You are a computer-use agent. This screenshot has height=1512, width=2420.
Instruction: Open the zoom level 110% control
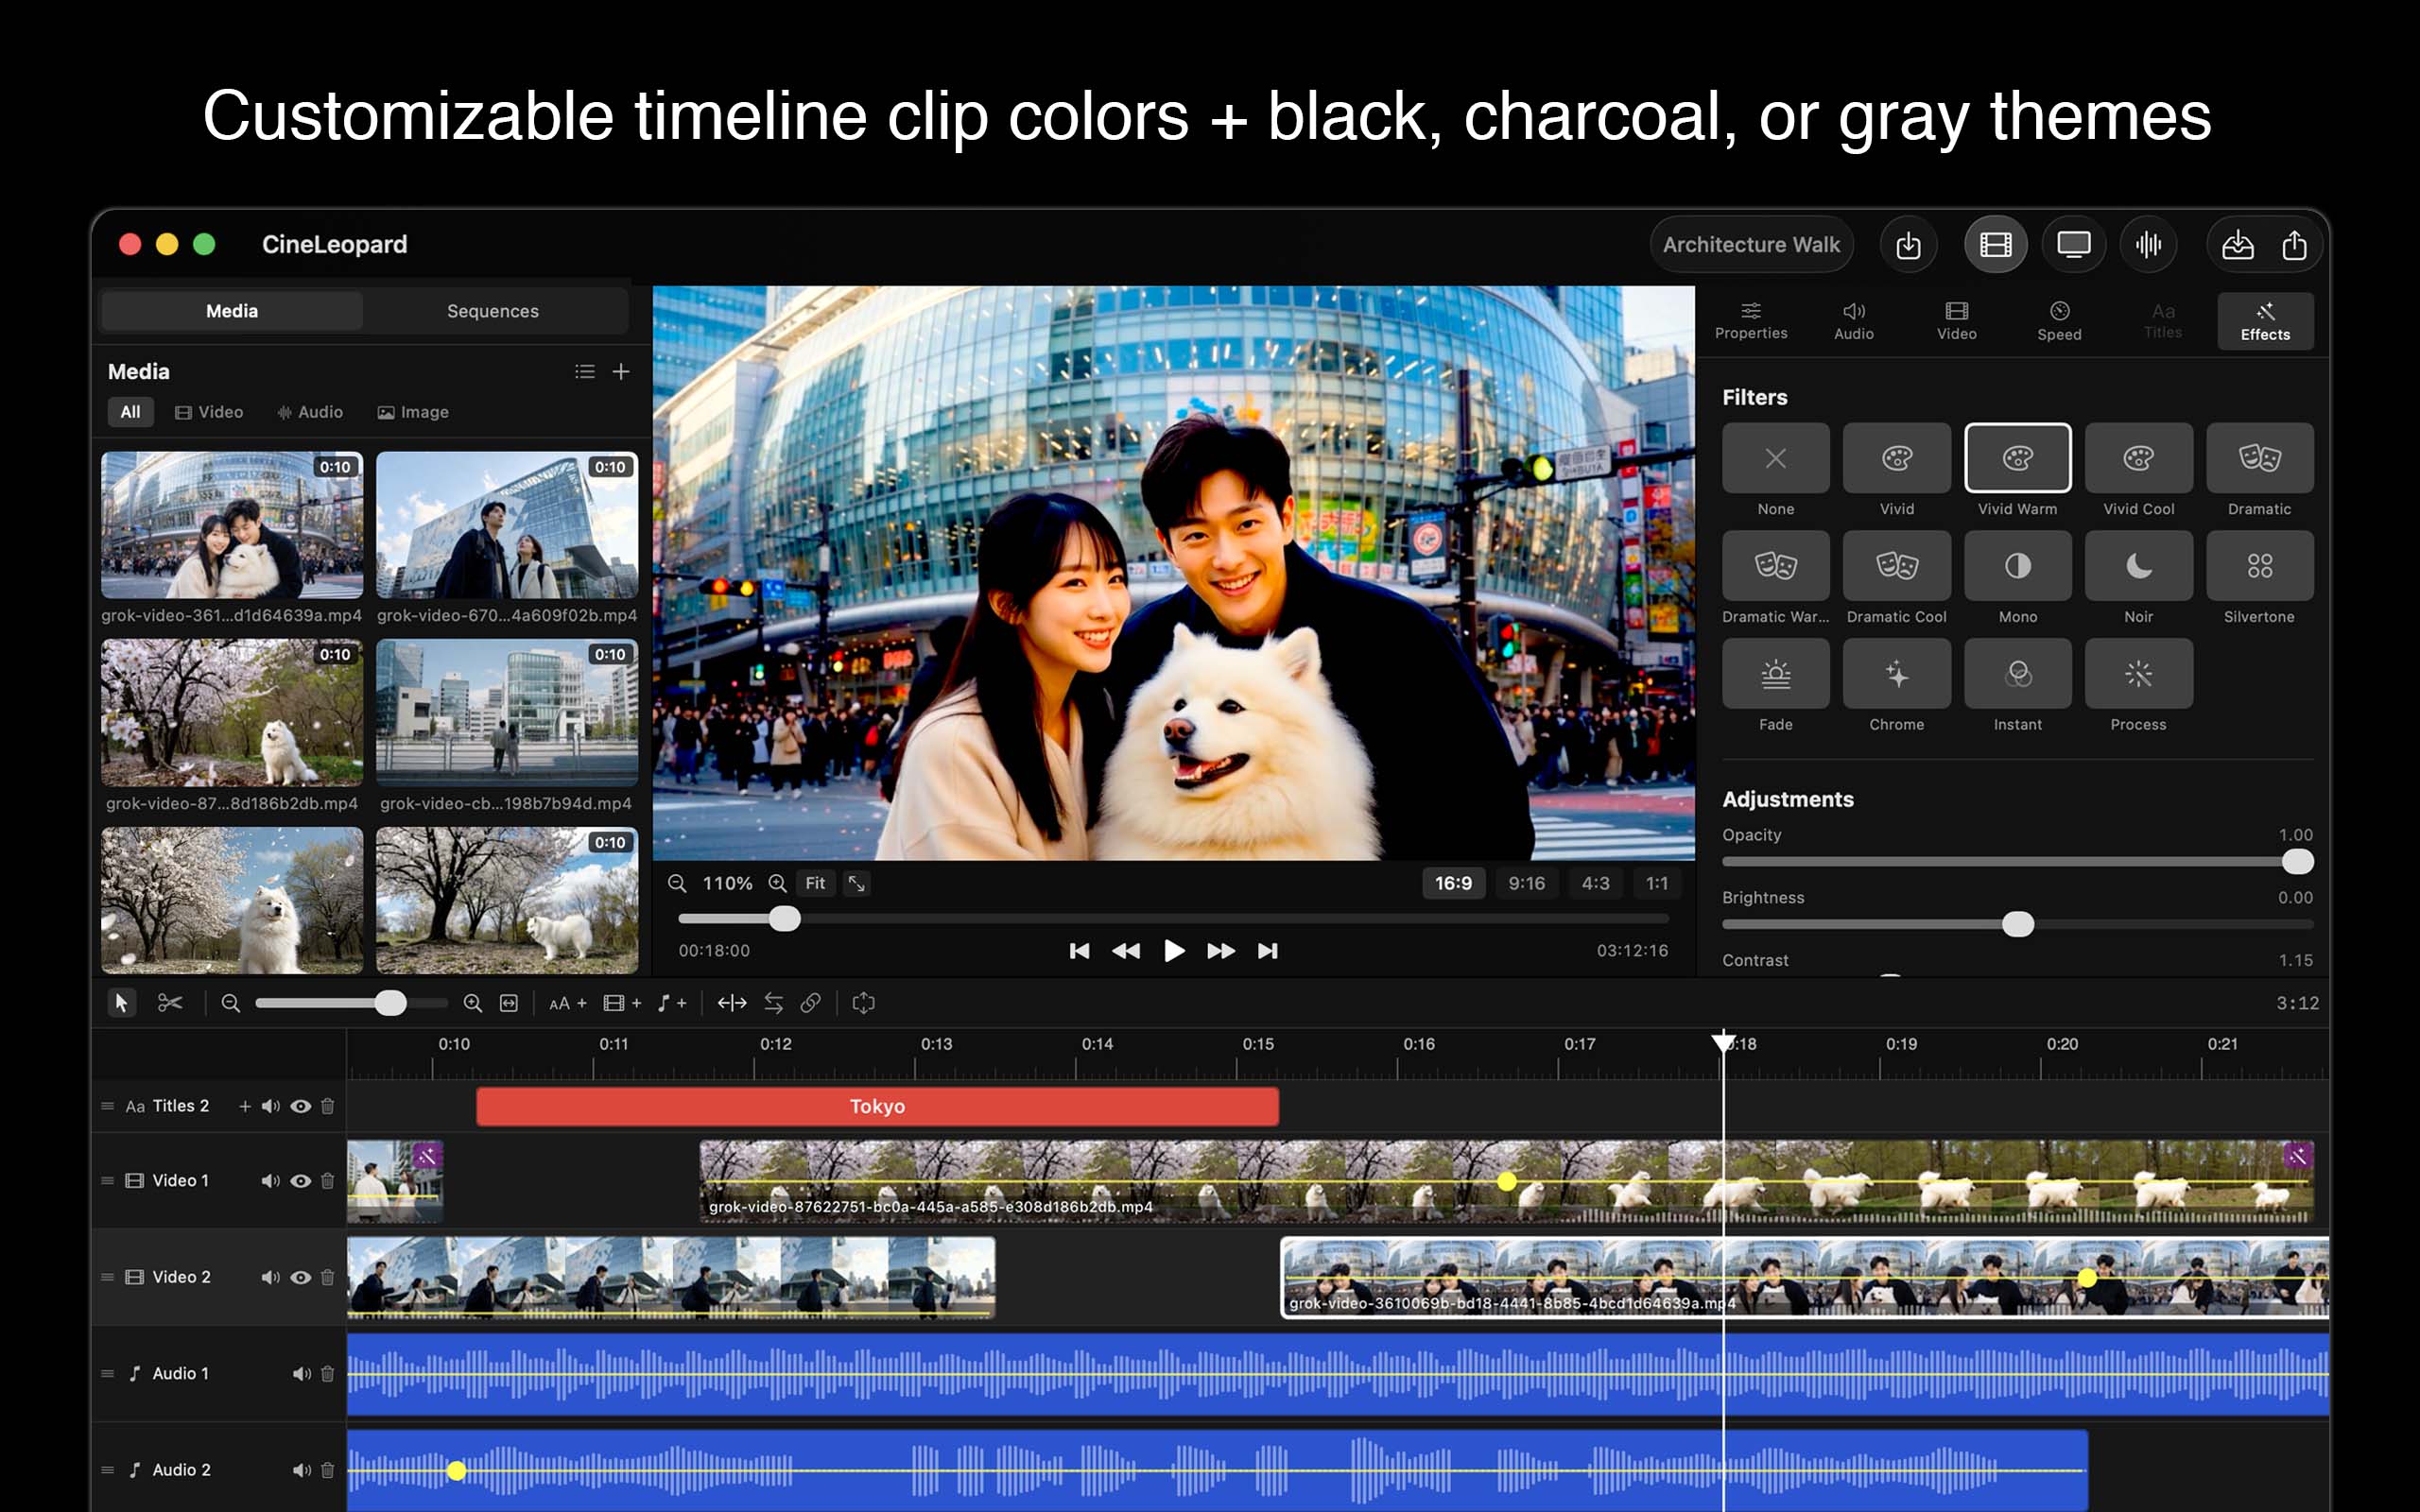point(728,883)
